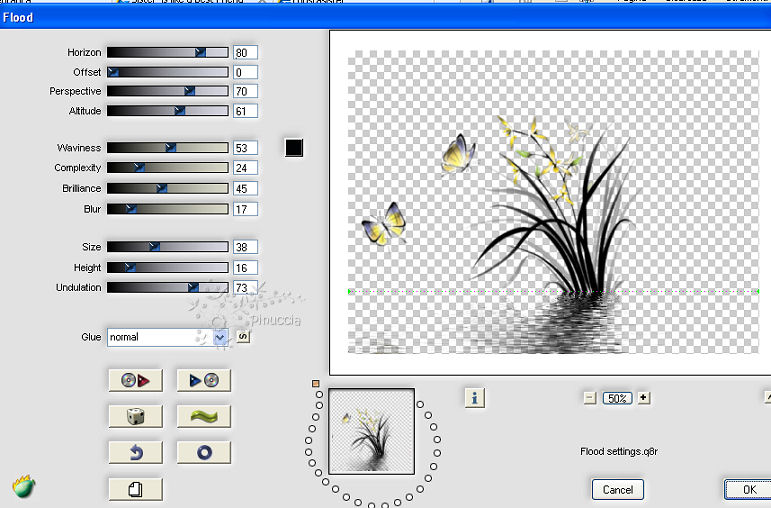Adjust the Offset slider
This screenshot has height=508, width=771.
coord(168,72)
